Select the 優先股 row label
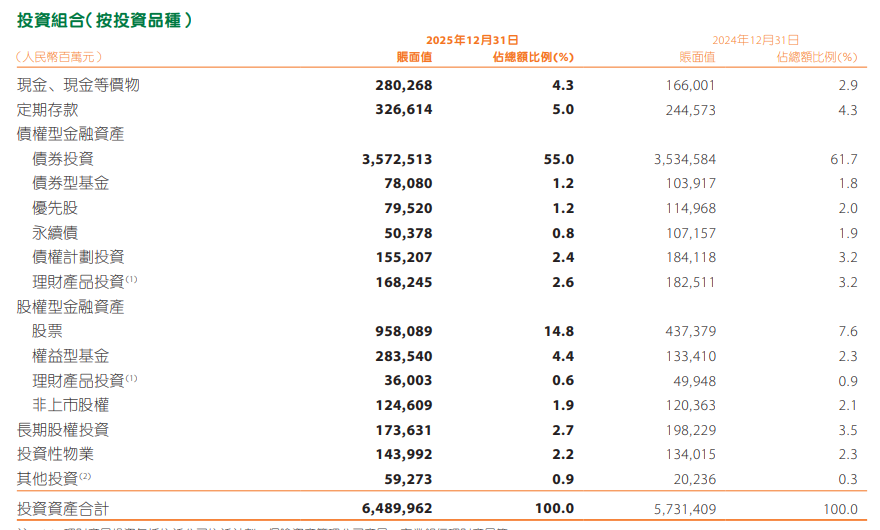 click(x=55, y=208)
